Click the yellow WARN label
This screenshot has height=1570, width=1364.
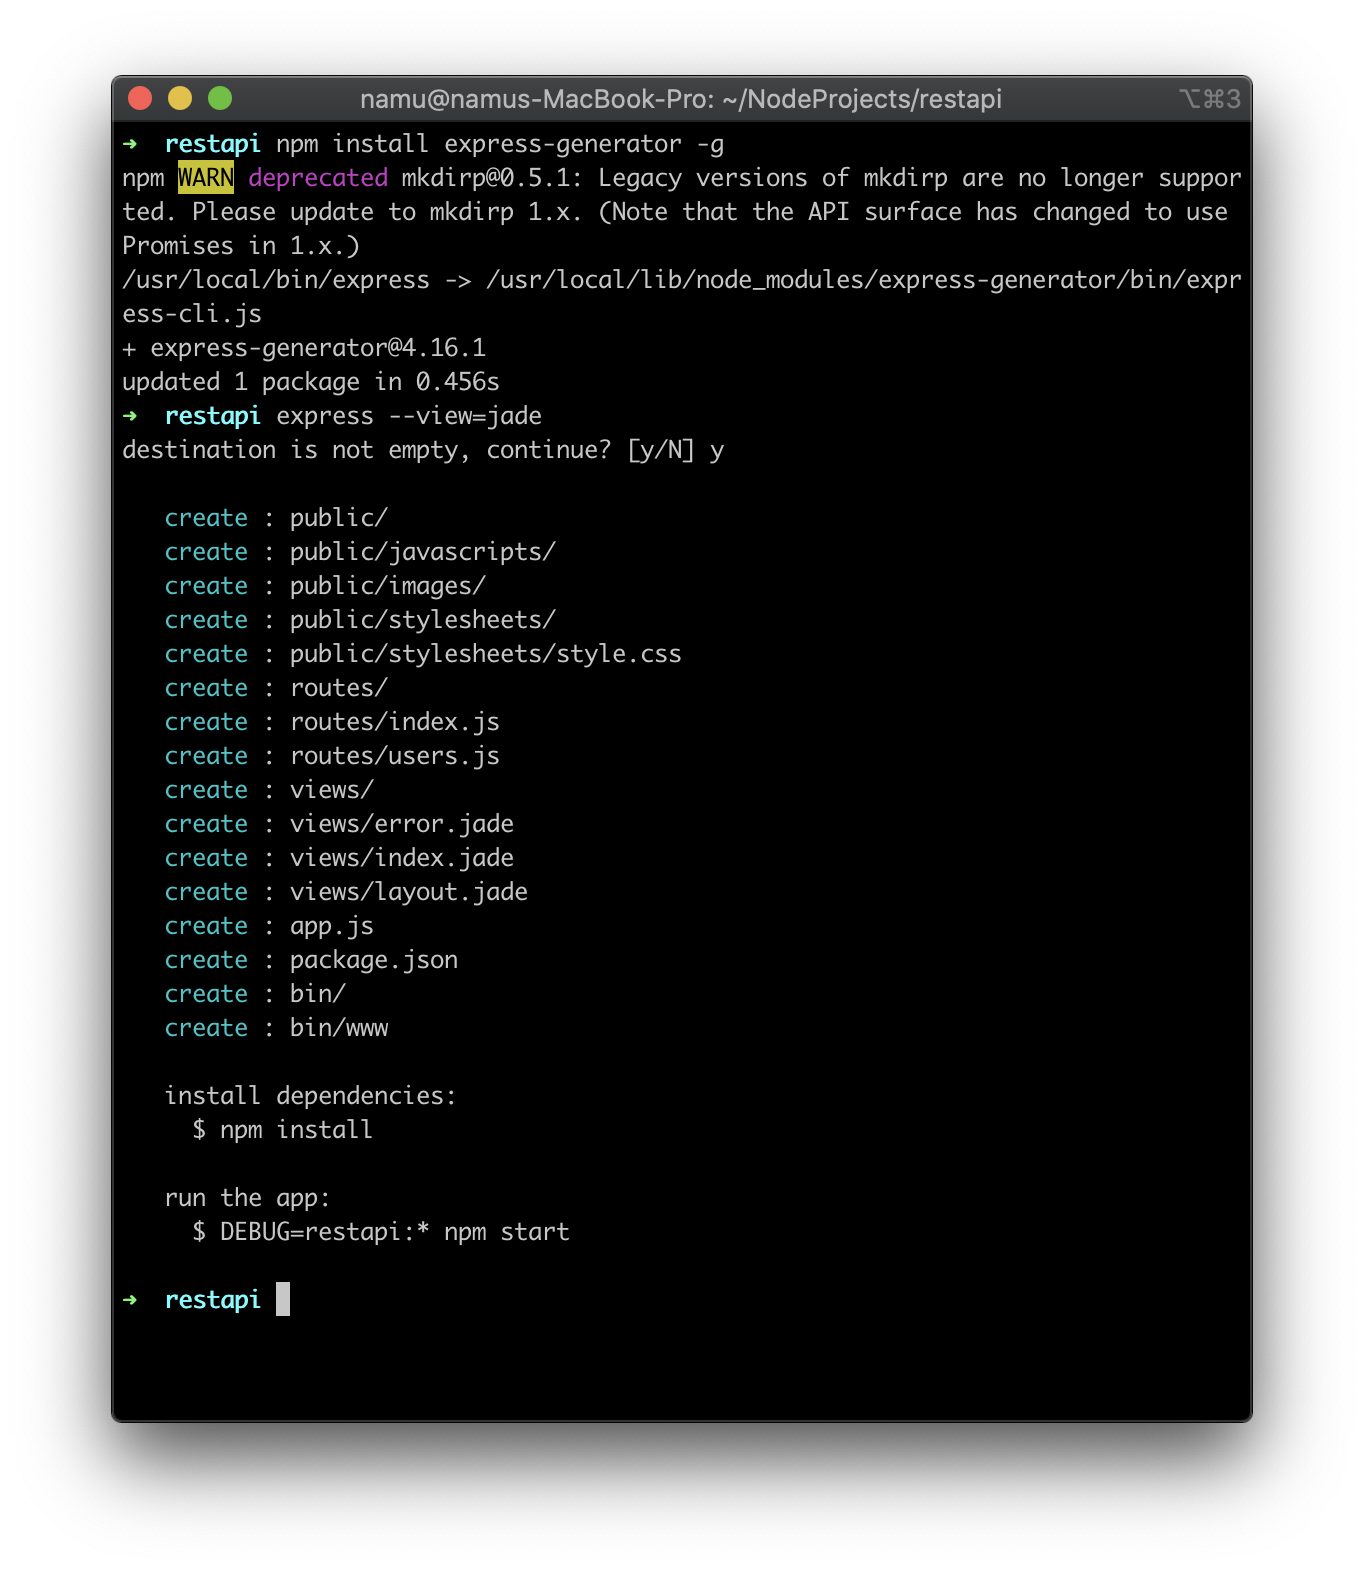tap(206, 178)
